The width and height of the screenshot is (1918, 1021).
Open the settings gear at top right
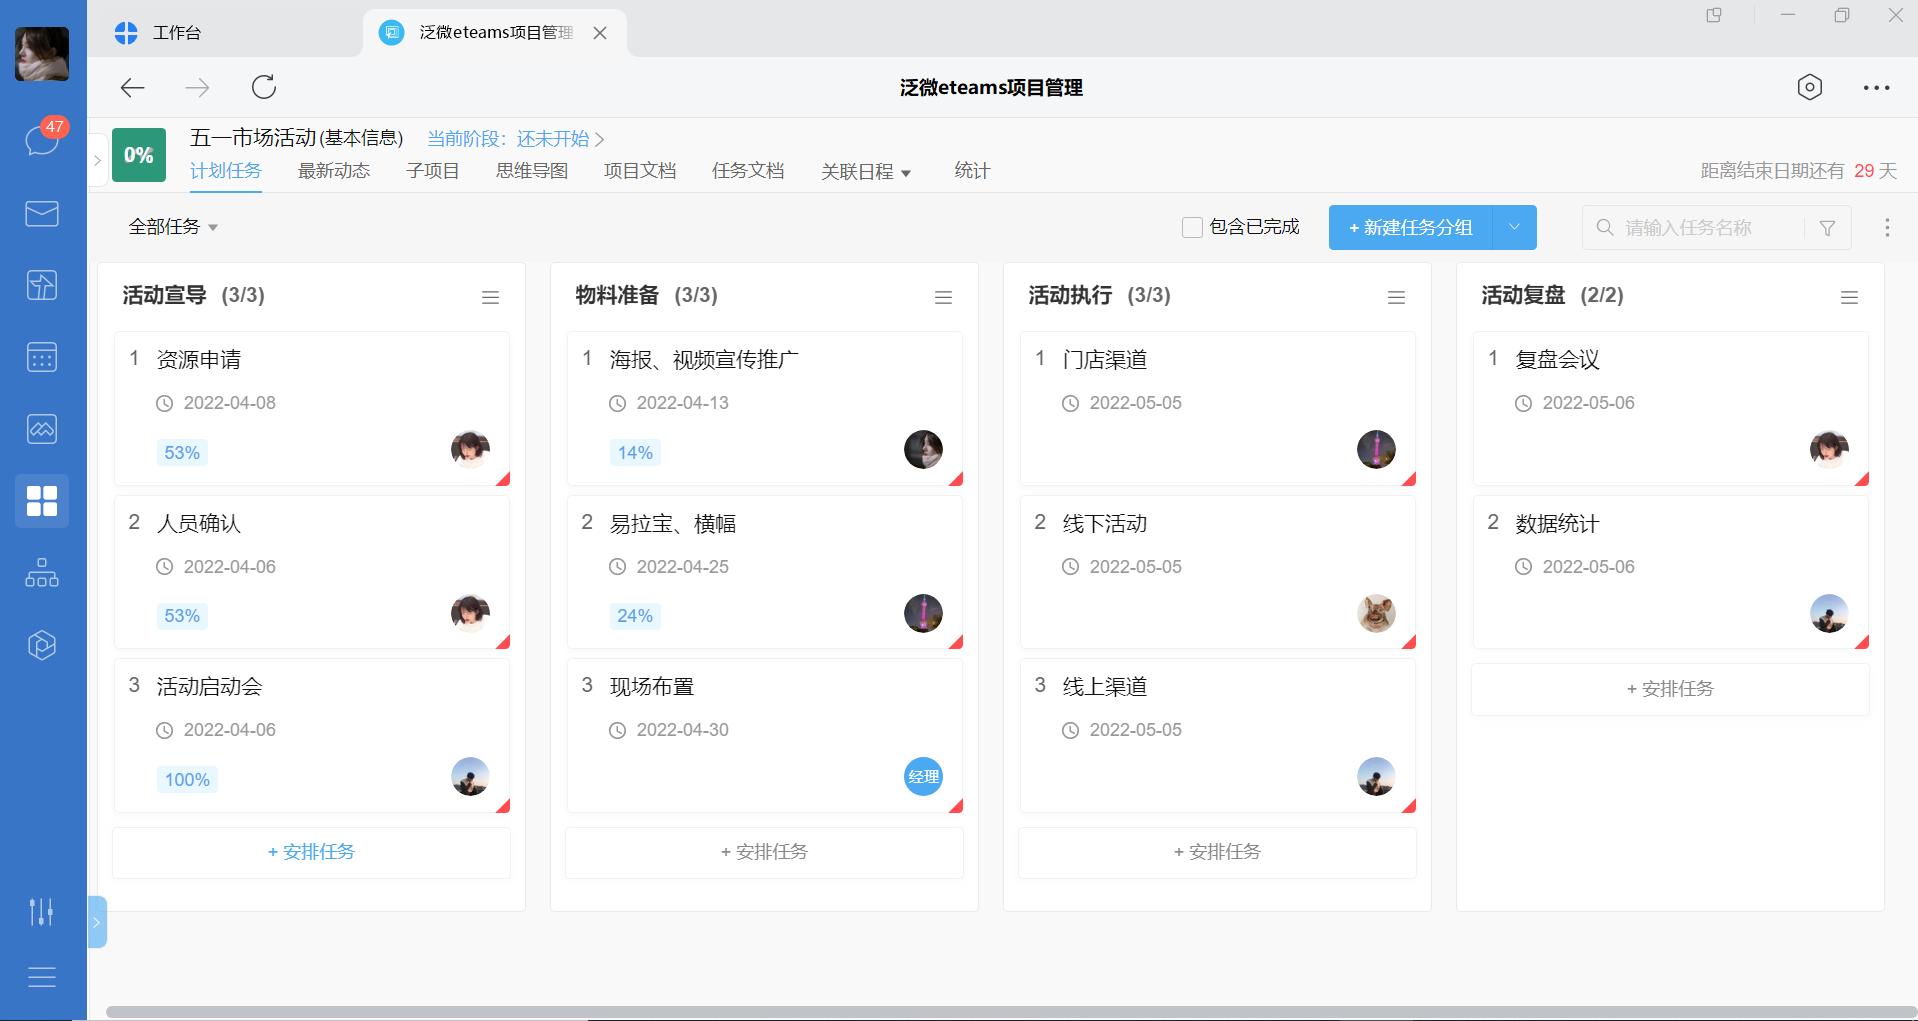pyautogui.click(x=1809, y=87)
